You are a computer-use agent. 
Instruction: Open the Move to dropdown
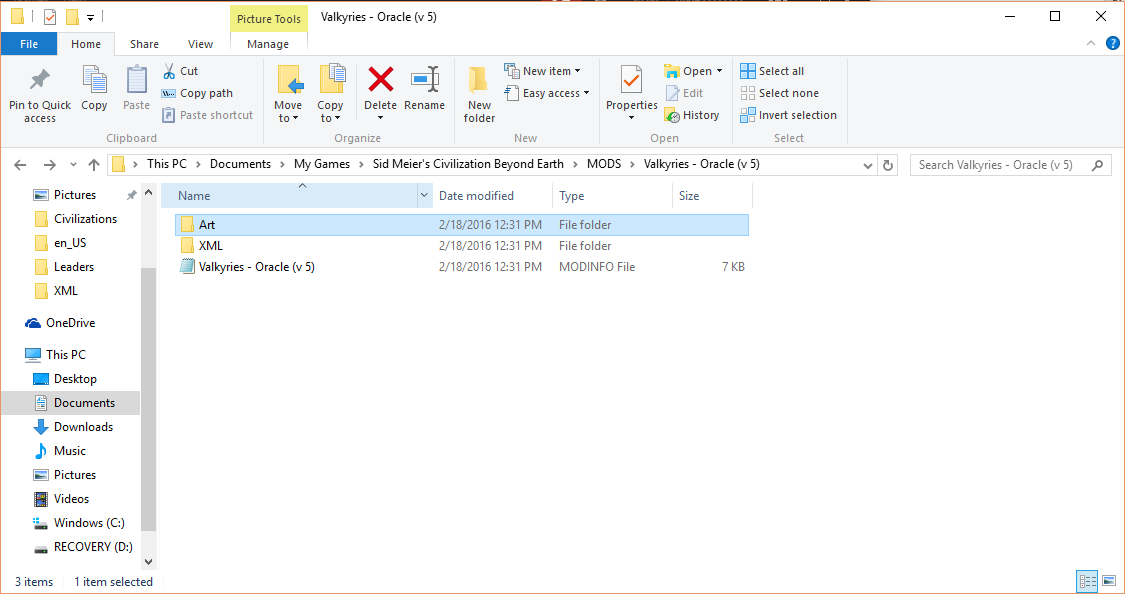[x=287, y=111]
